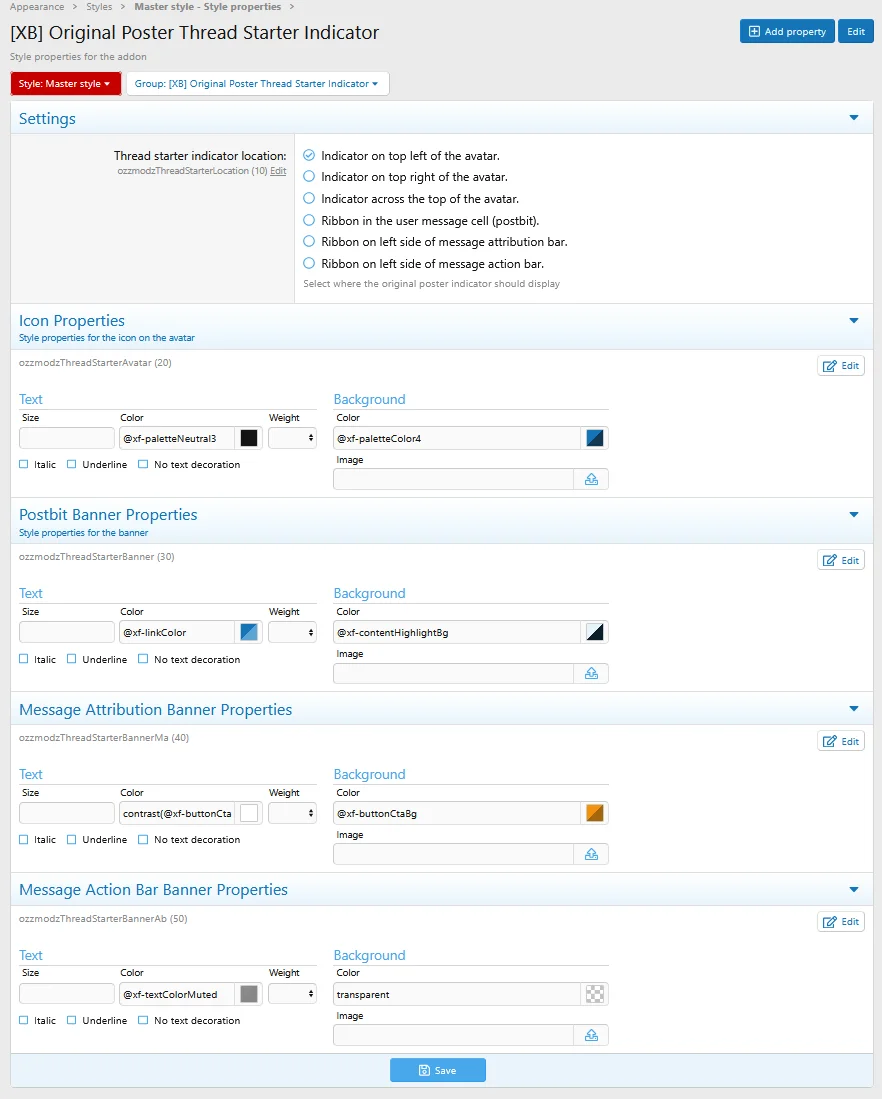
Task: Open the Style: Master style dropdown
Action: [66, 84]
